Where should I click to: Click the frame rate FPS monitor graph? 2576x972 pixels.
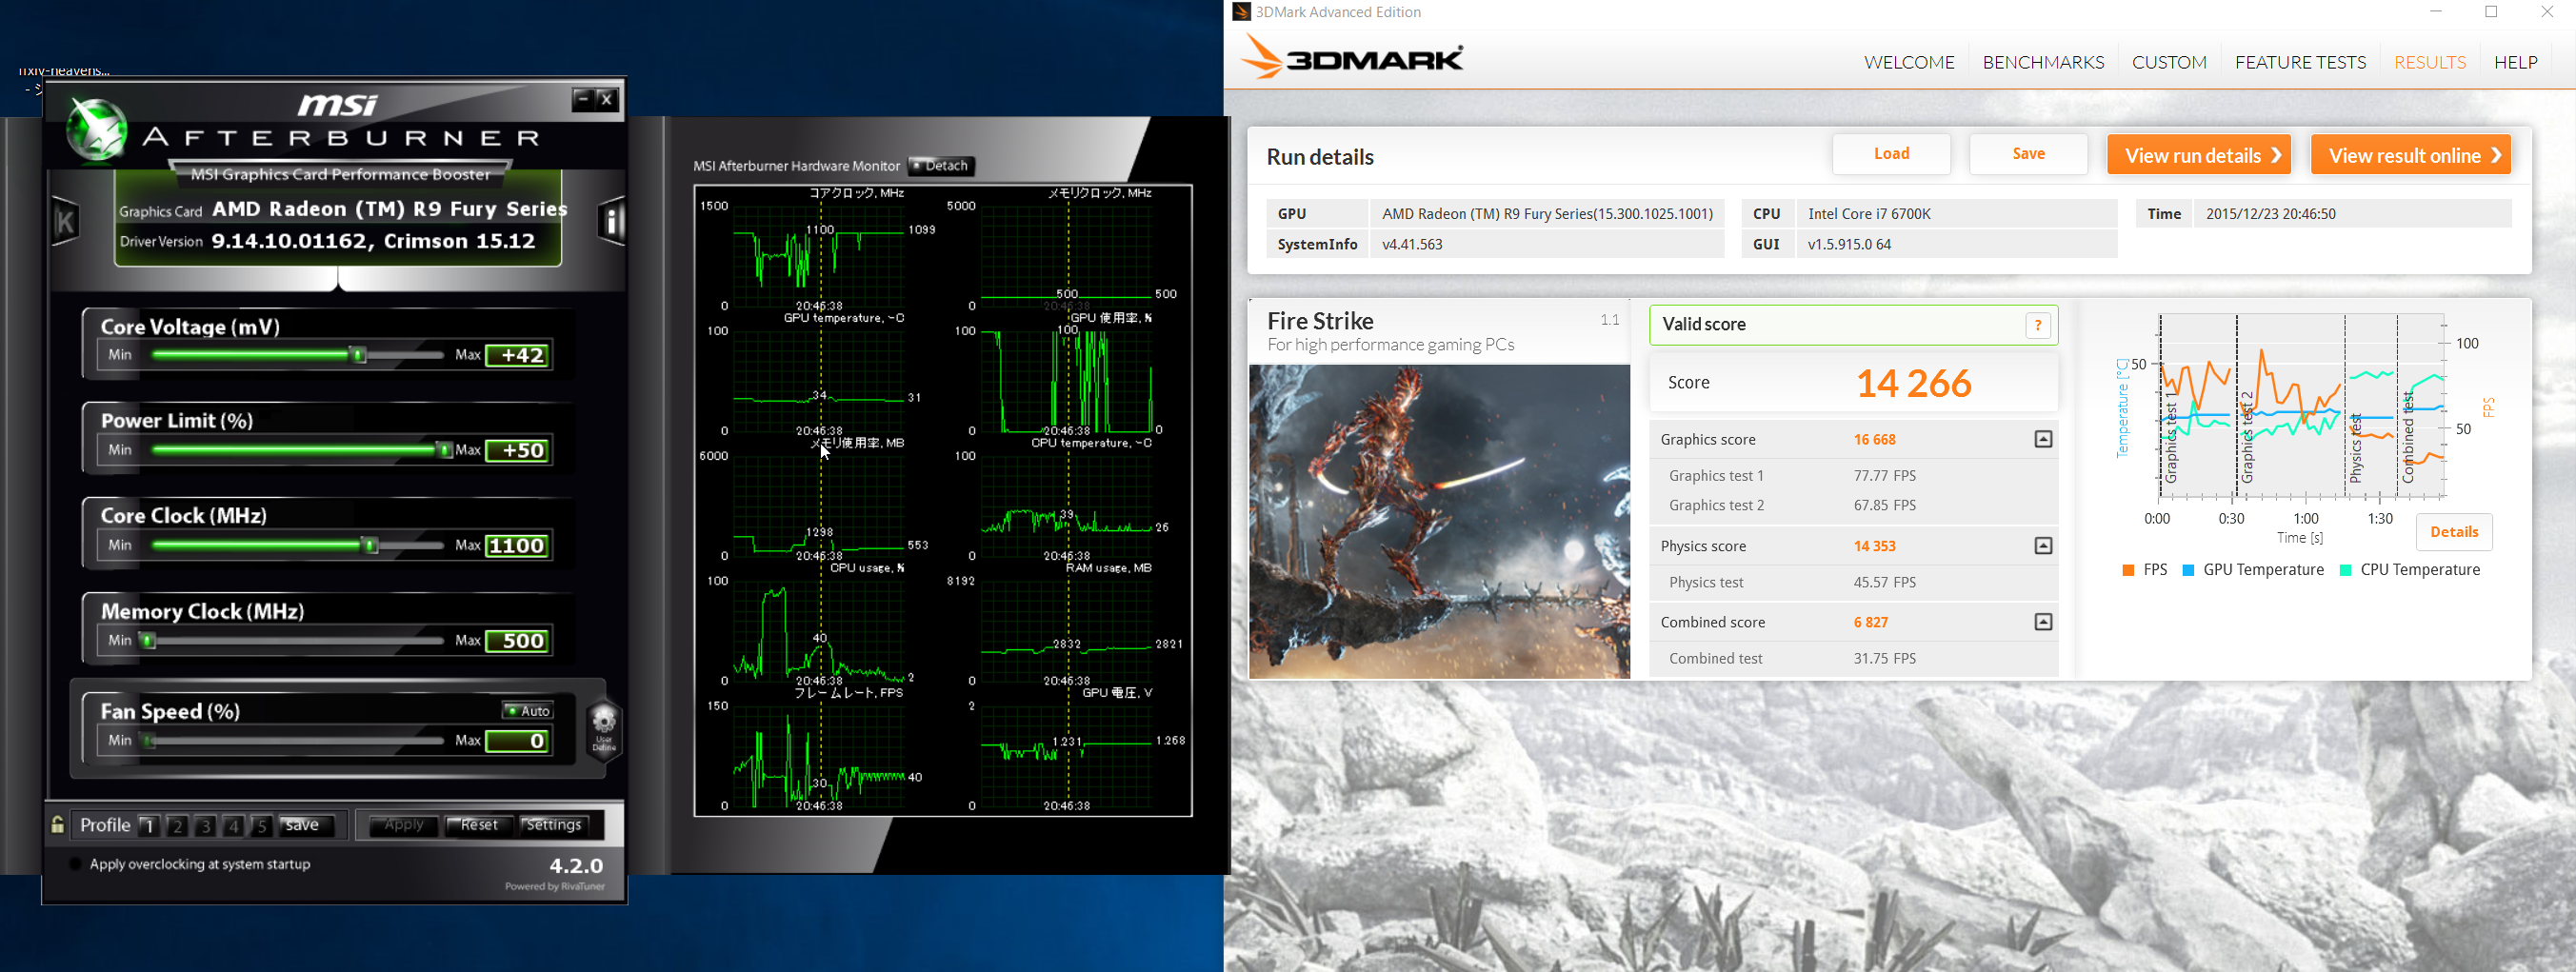pyautogui.click(x=819, y=755)
